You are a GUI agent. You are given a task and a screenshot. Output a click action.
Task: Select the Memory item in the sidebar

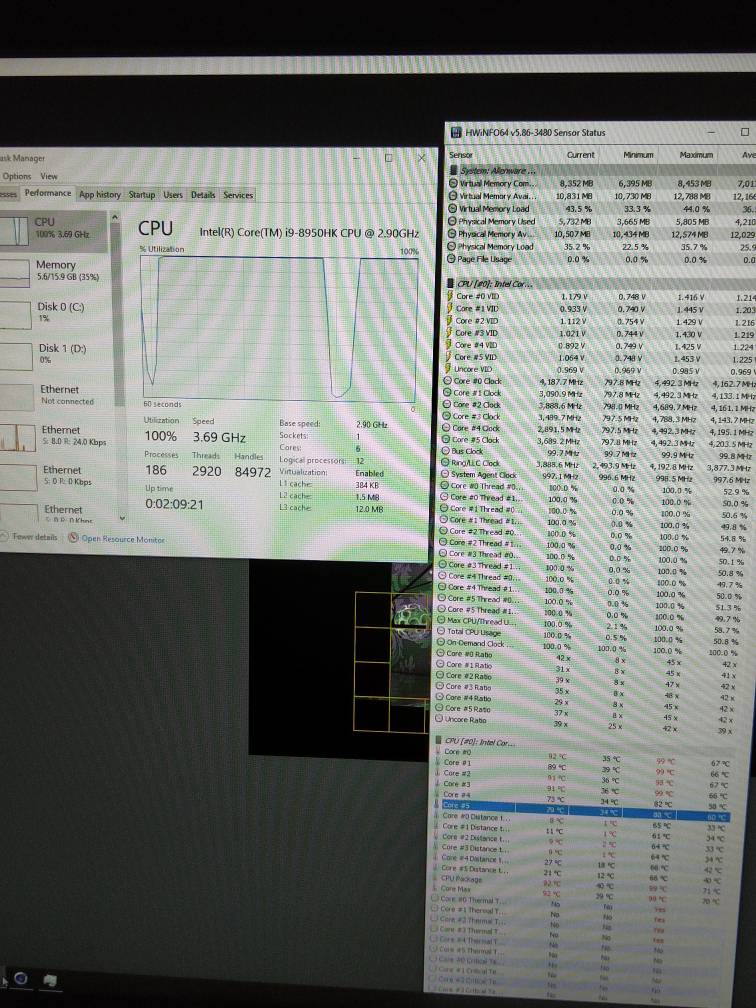tap(55, 271)
